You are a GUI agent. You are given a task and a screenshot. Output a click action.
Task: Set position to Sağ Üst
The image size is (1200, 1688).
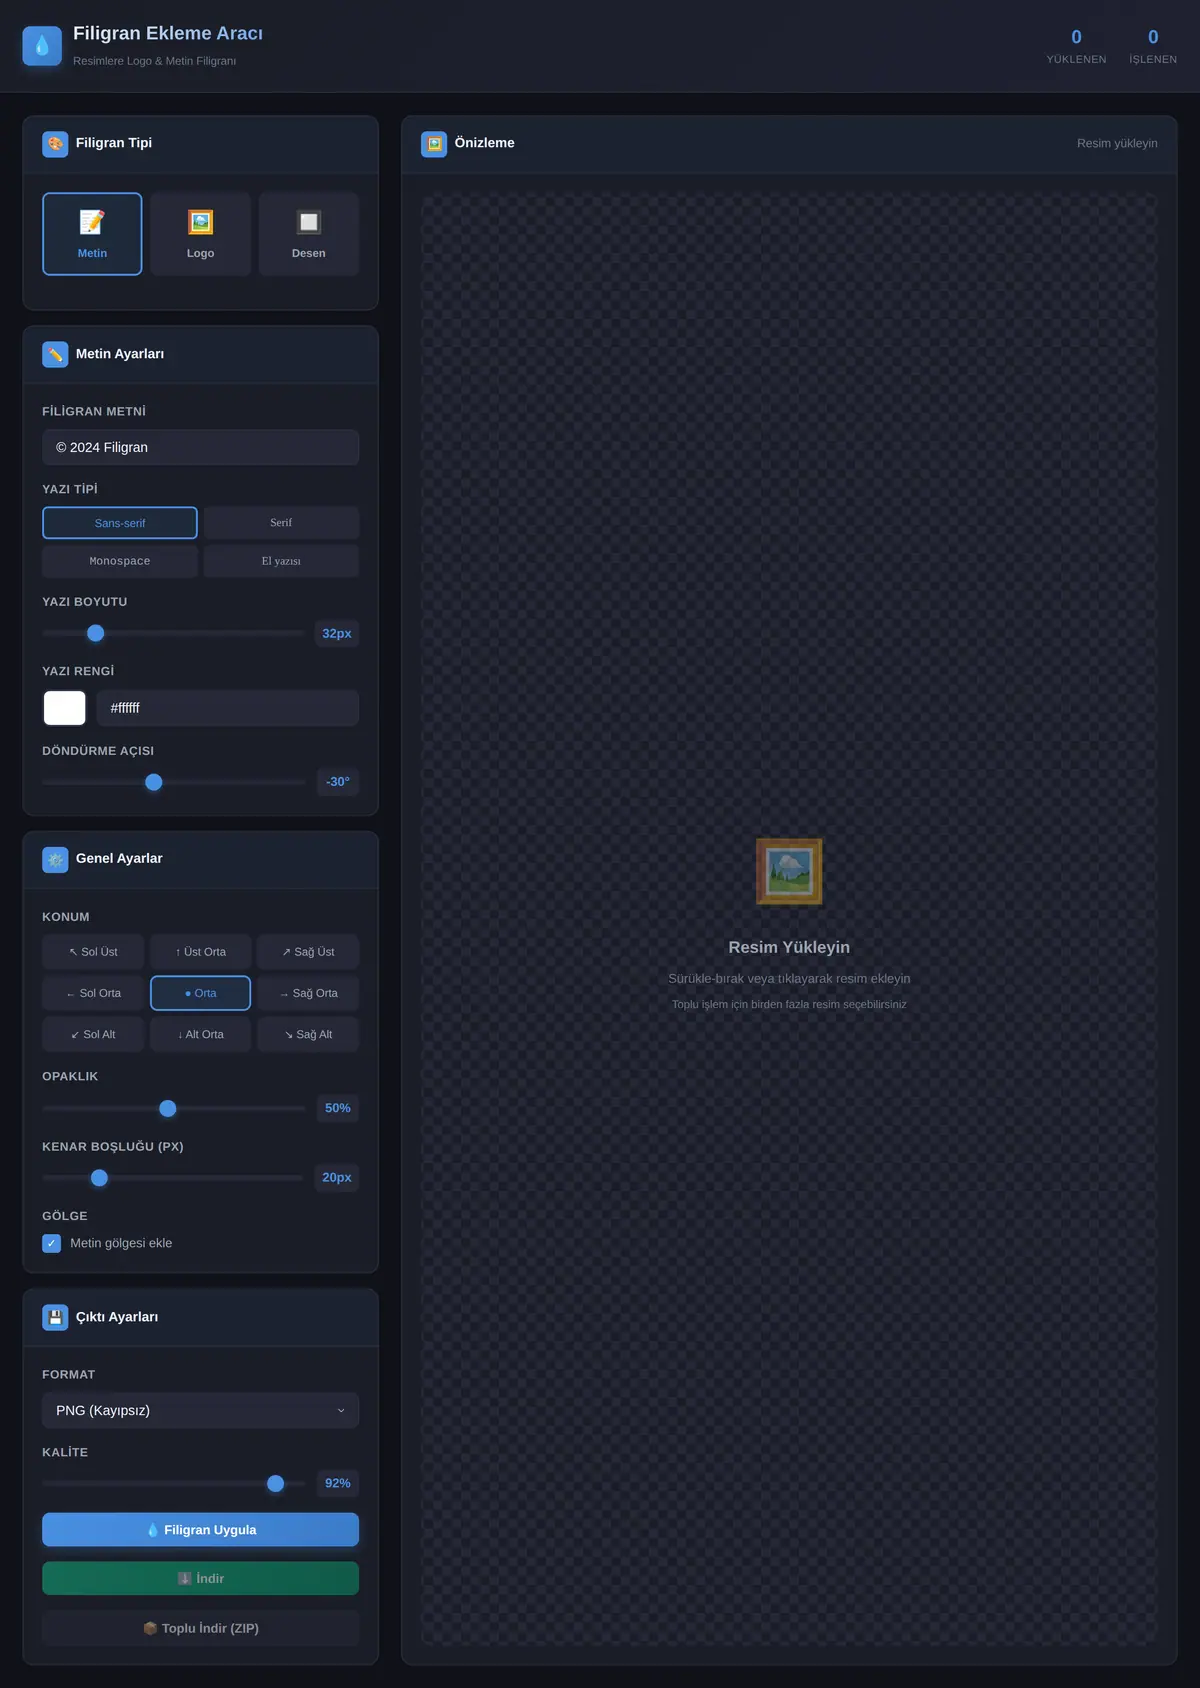308,952
